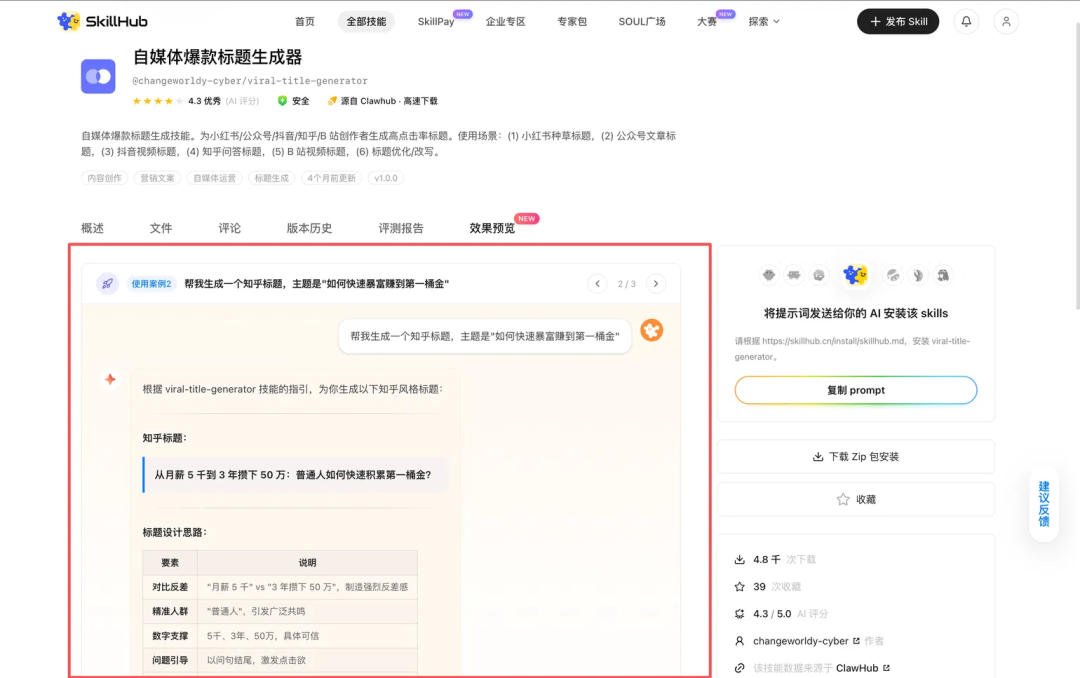The image size is (1080, 678).
Task: Switch to the 概述 tab
Action: (x=92, y=228)
